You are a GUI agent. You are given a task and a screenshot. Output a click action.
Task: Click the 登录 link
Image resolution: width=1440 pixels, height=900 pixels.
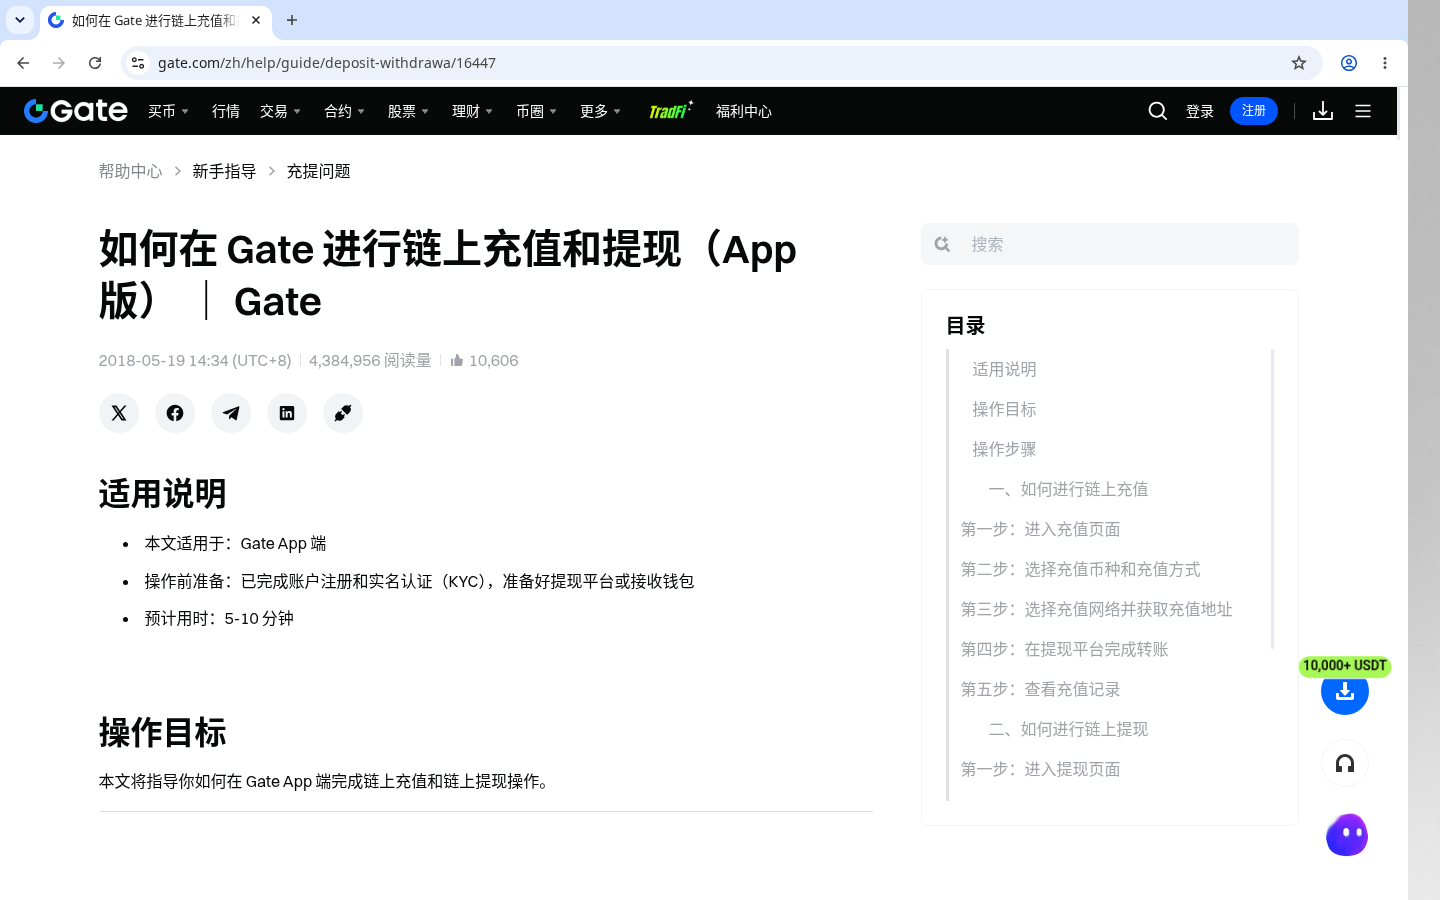coord(1200,111)
